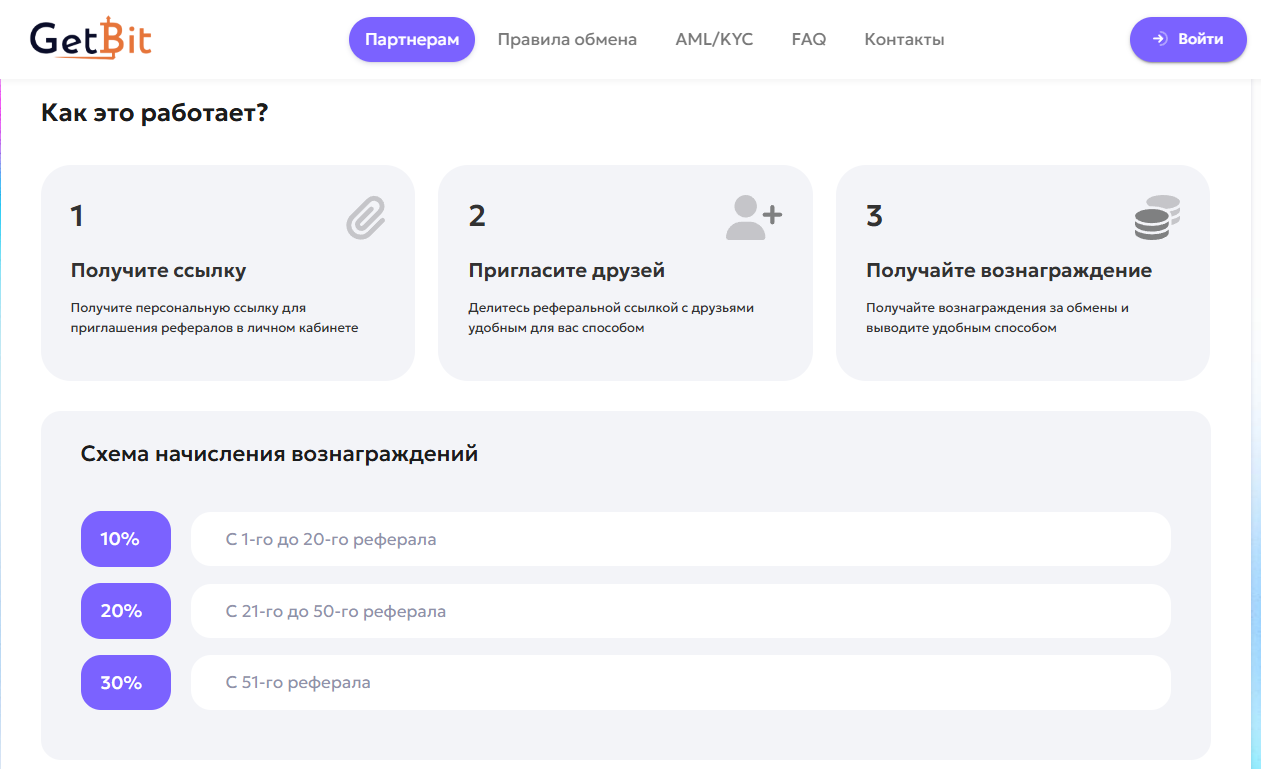
Task: Navigate to Контакты
Action: (904, 40)
